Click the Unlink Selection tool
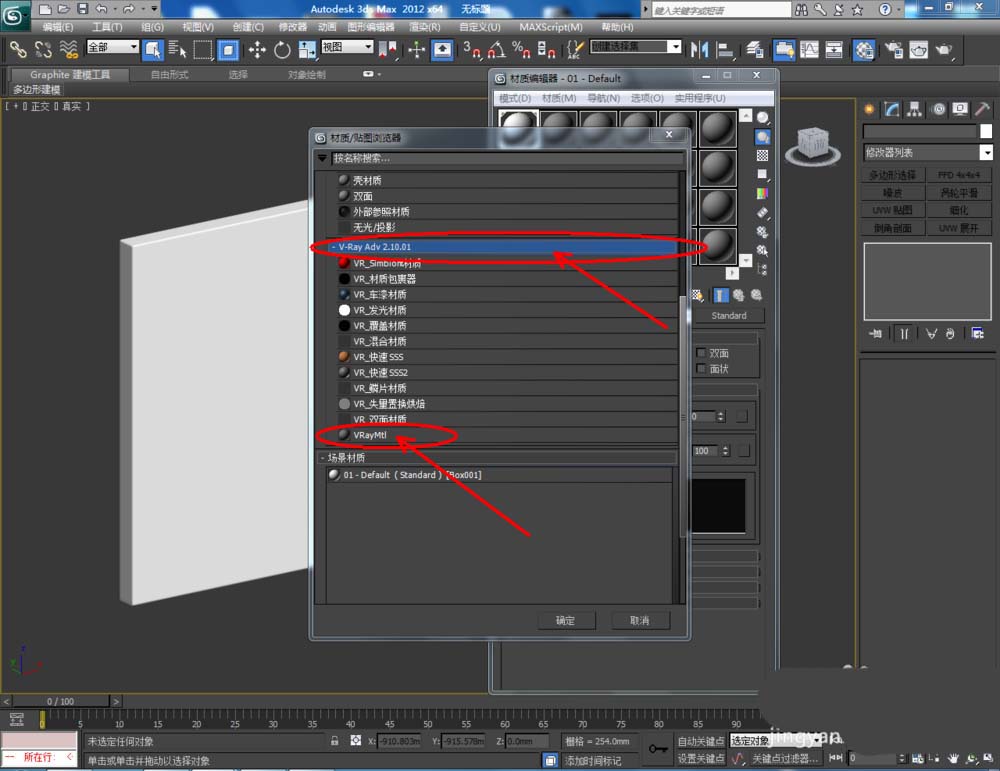The height and width of the screenshot is (771, 1000). point(43,50)
